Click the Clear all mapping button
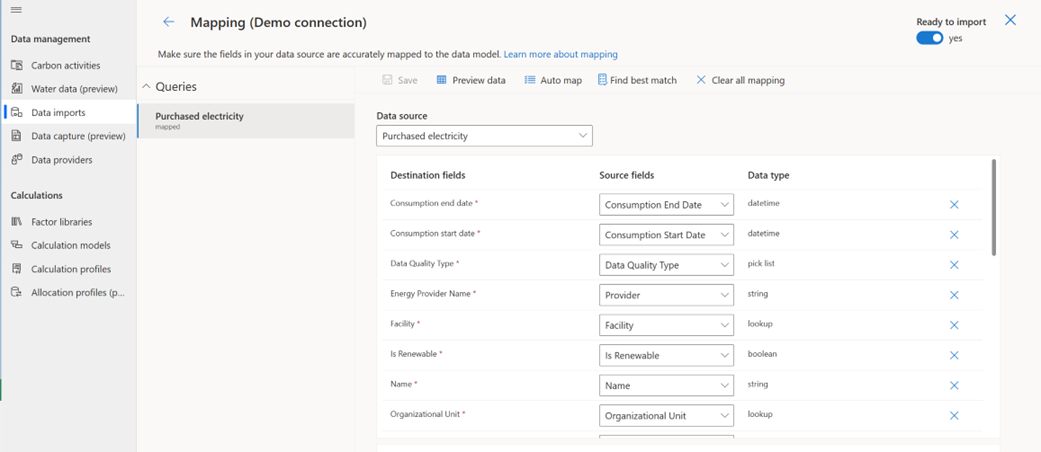The height and width of the screenshot is (452, 1041). (x=740, y=80)
